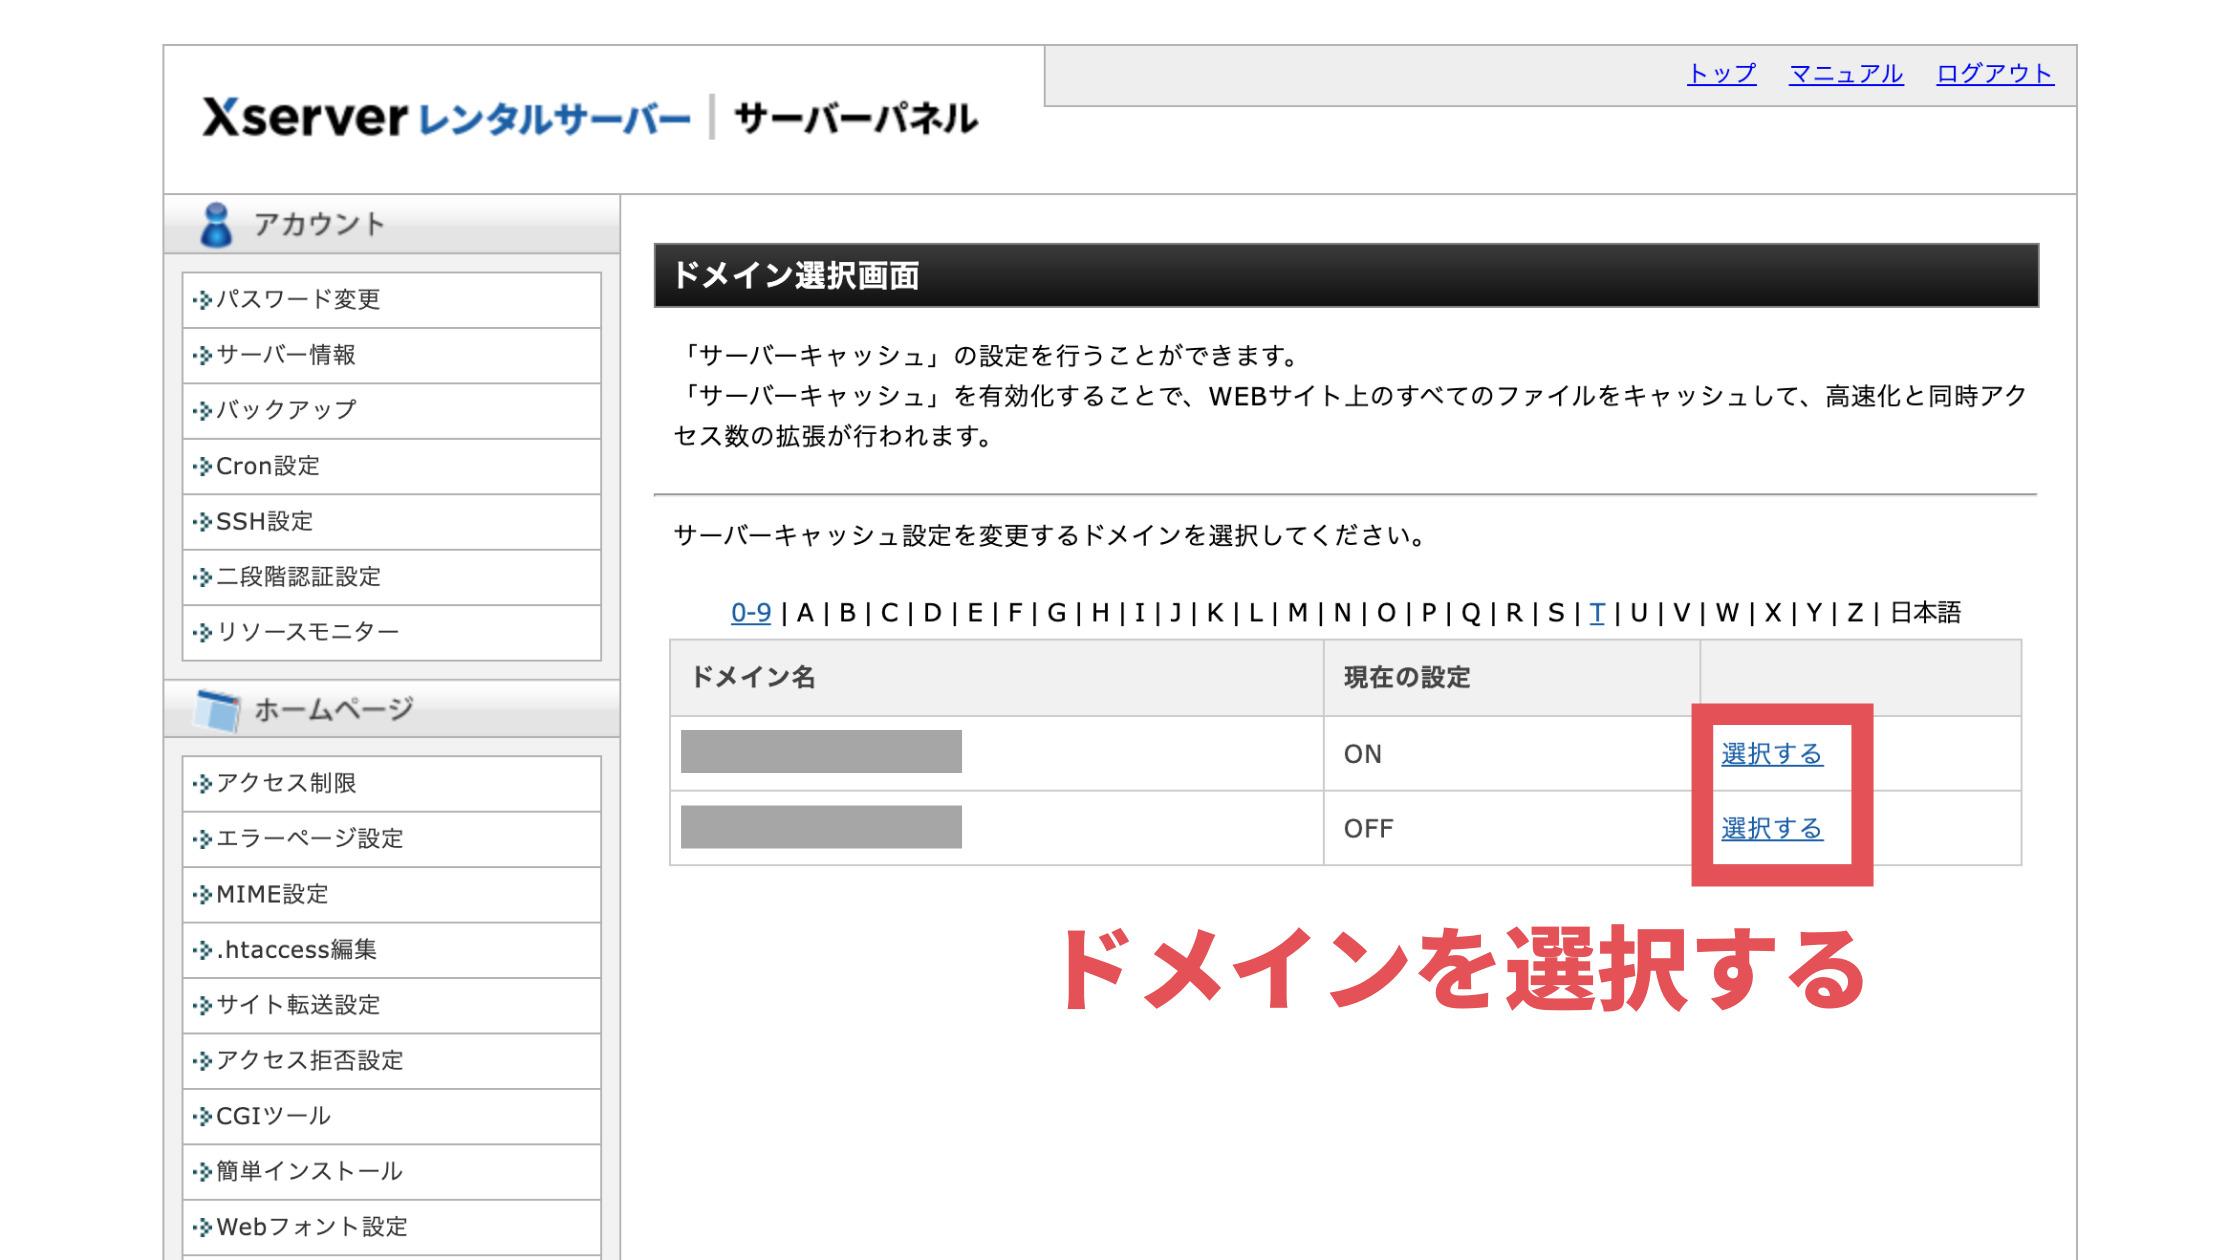
Task: Open アクセス拒否設定 menu item
Action: [x=392, y=1060]
